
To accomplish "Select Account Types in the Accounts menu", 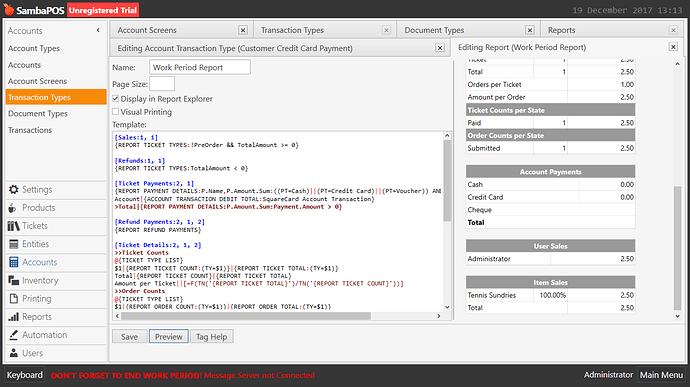I will click(34, 48).
